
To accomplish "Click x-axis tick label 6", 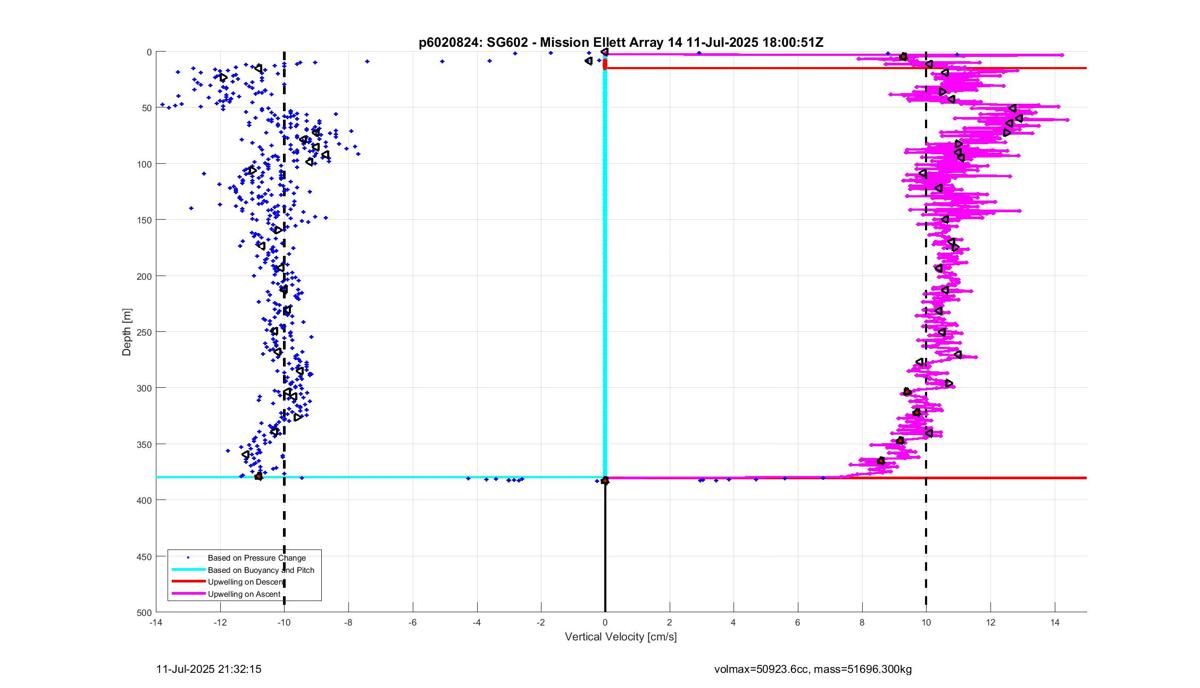I will pyautogui.click(x=797, y=622).
